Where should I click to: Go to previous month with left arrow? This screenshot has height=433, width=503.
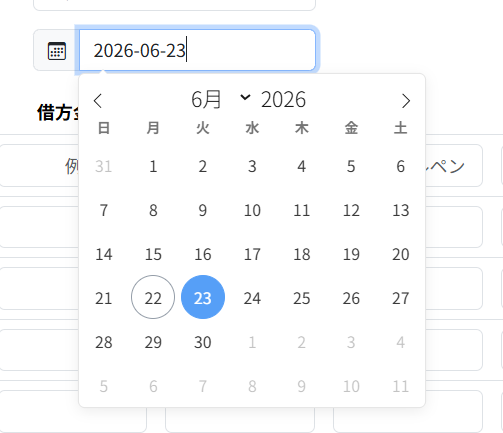97,101
